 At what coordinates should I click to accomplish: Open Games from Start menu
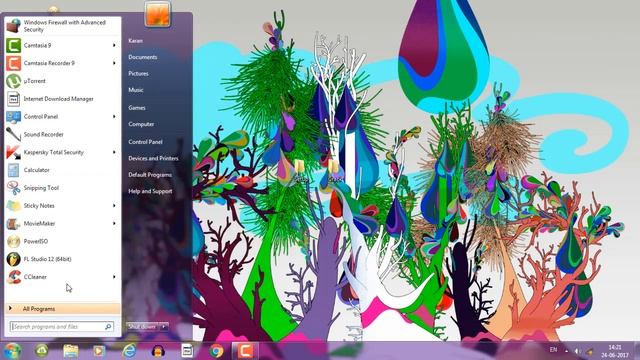[137, 108]
